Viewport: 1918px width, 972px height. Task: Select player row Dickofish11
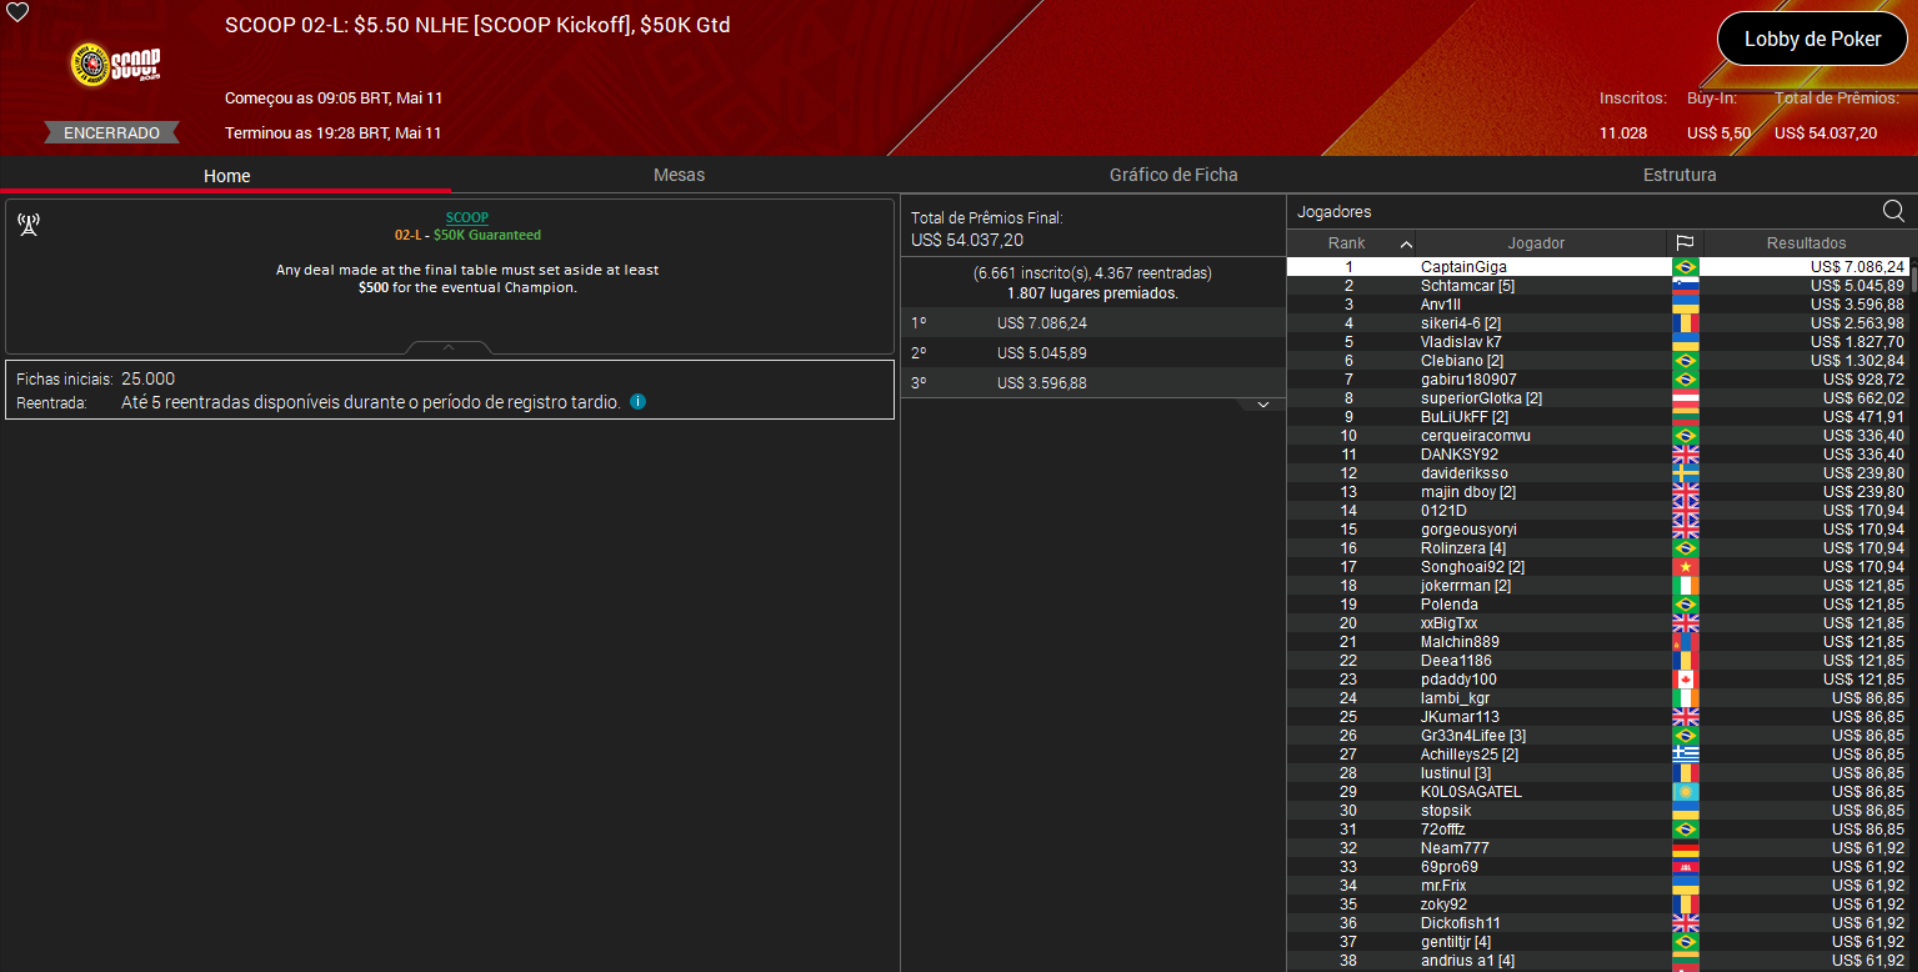1598,923
